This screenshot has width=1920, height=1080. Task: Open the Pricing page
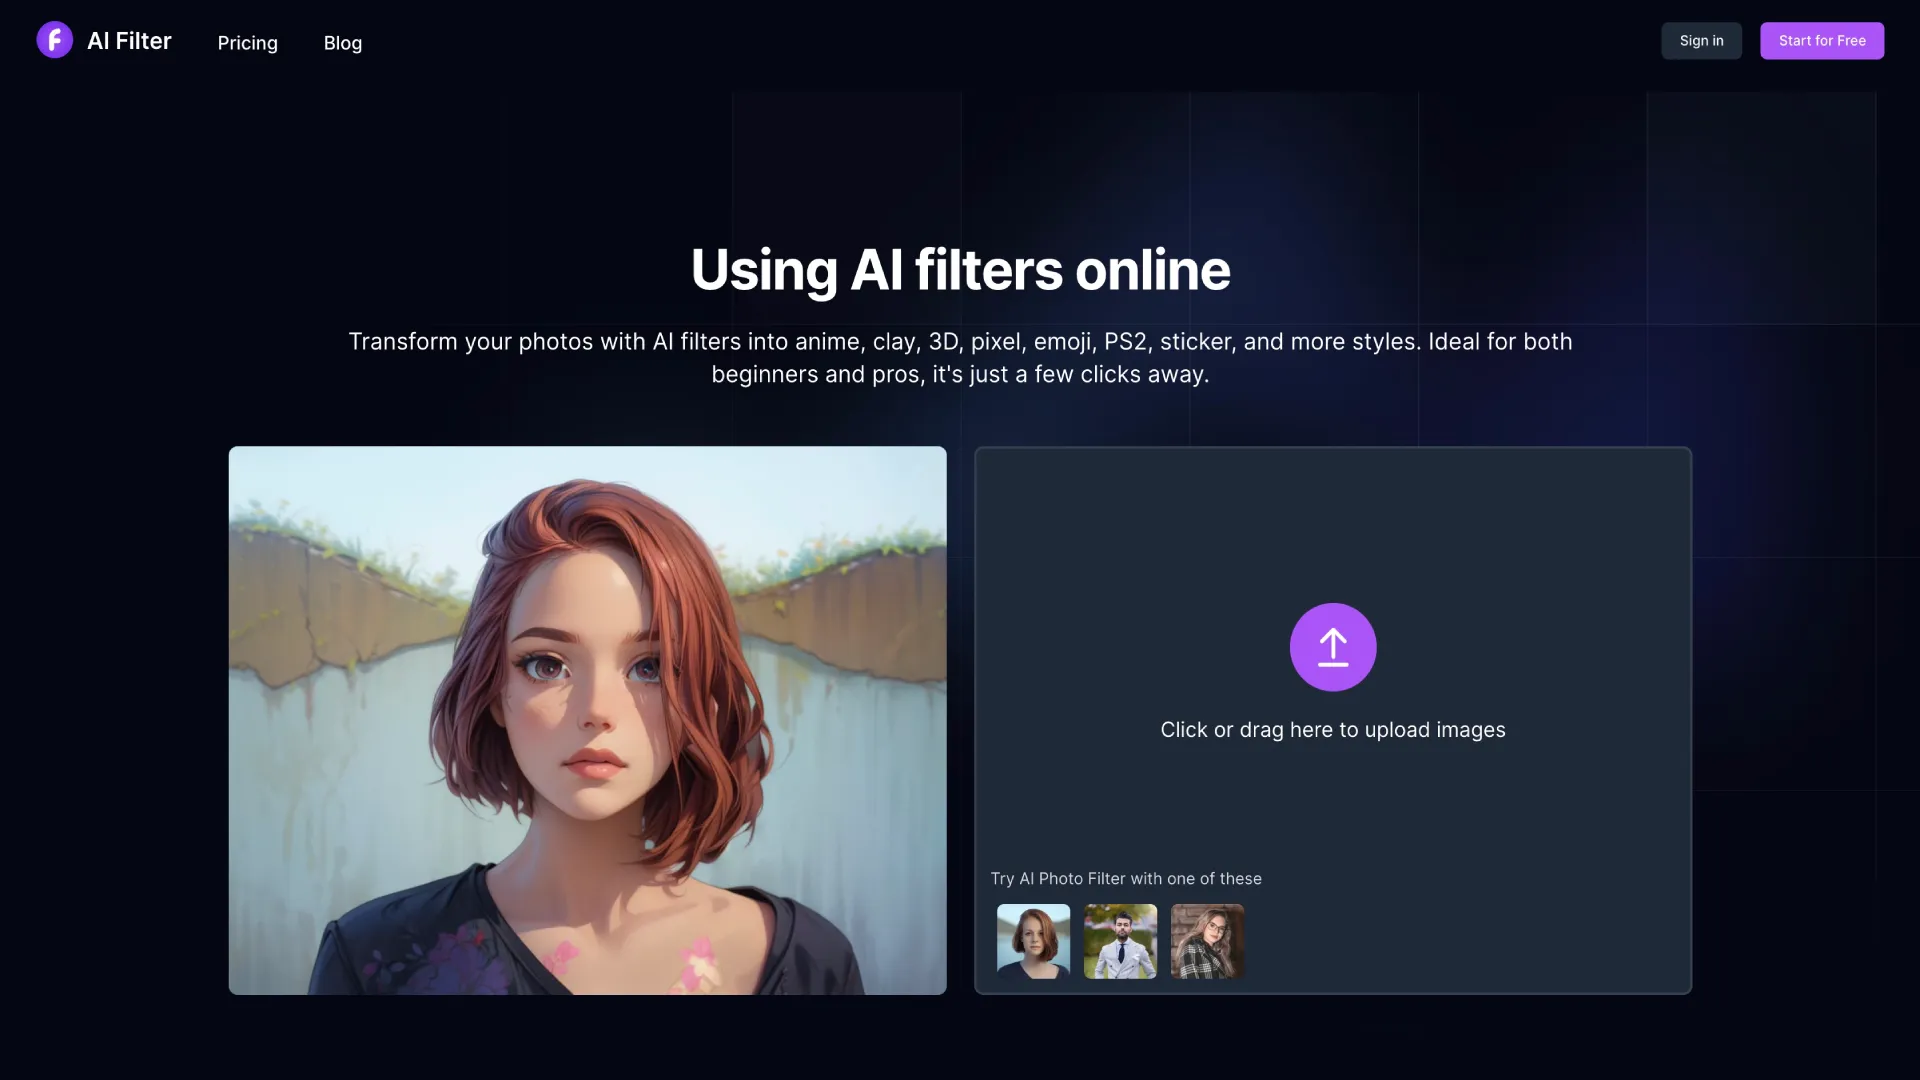coord(247,43)
